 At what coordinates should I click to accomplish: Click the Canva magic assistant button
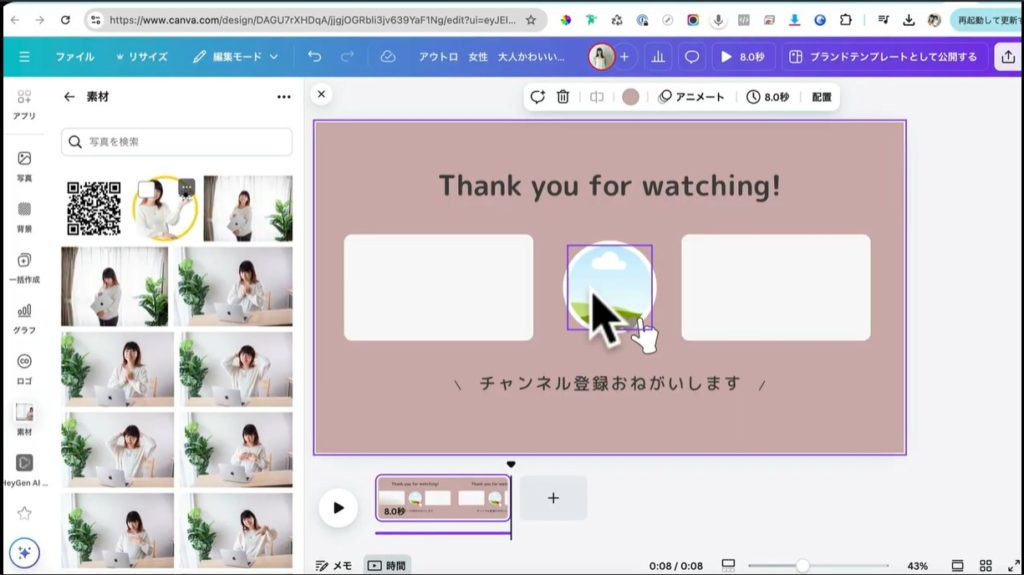coord(24,553)
